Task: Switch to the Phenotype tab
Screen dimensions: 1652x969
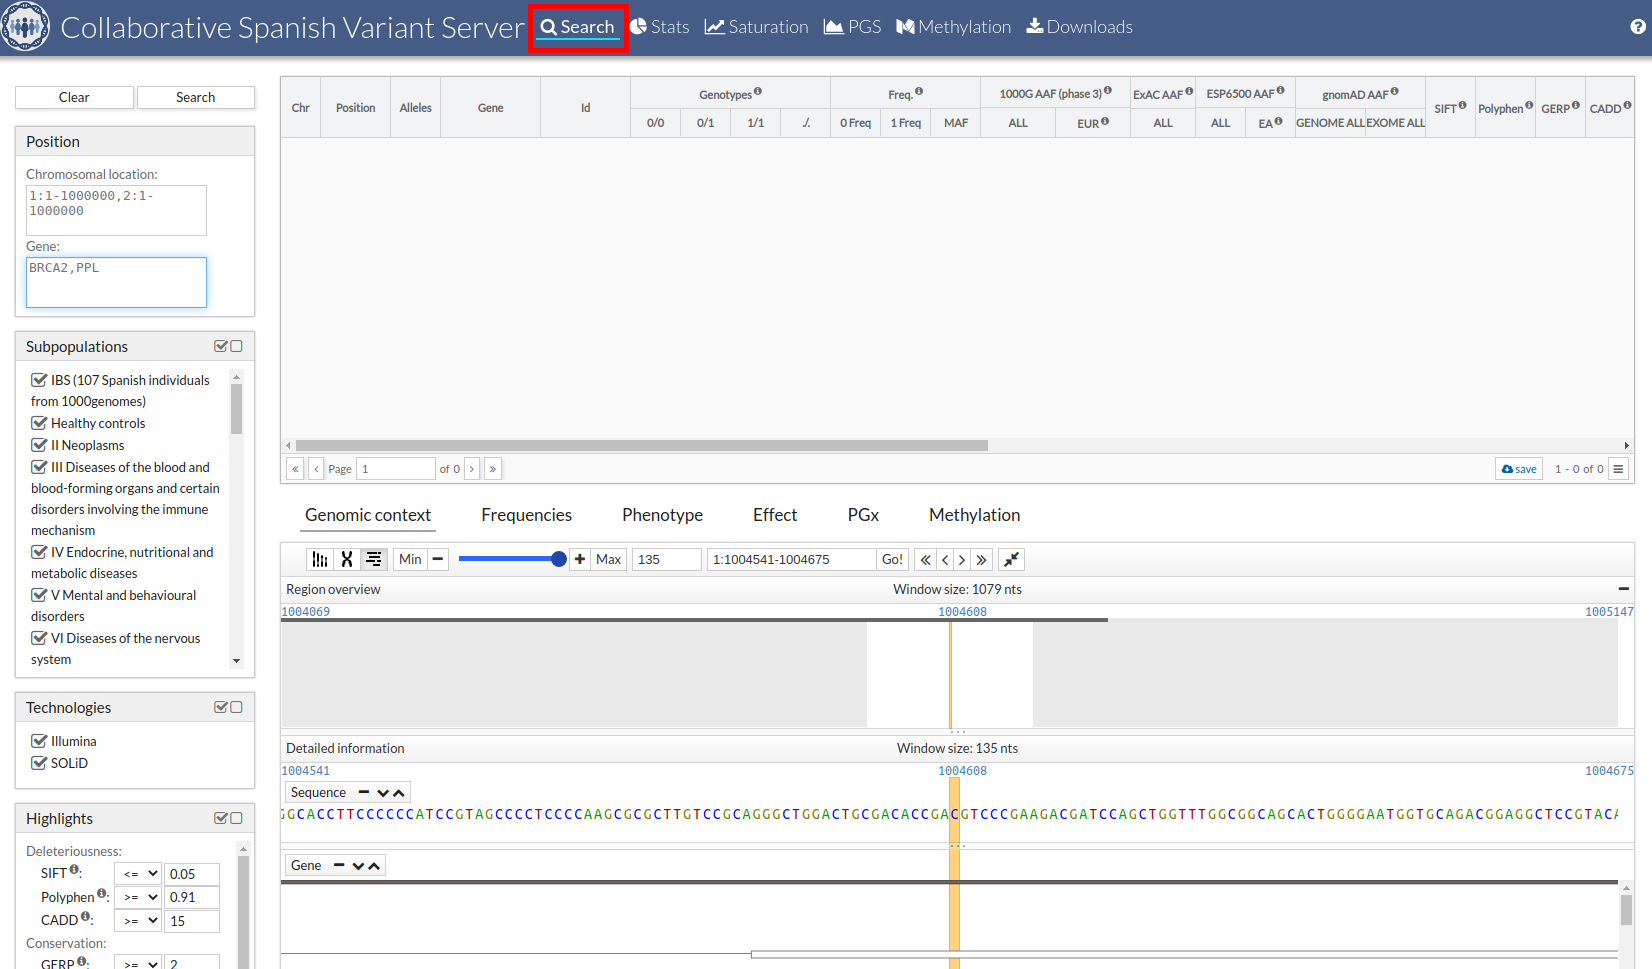Action: coord(662,515)
